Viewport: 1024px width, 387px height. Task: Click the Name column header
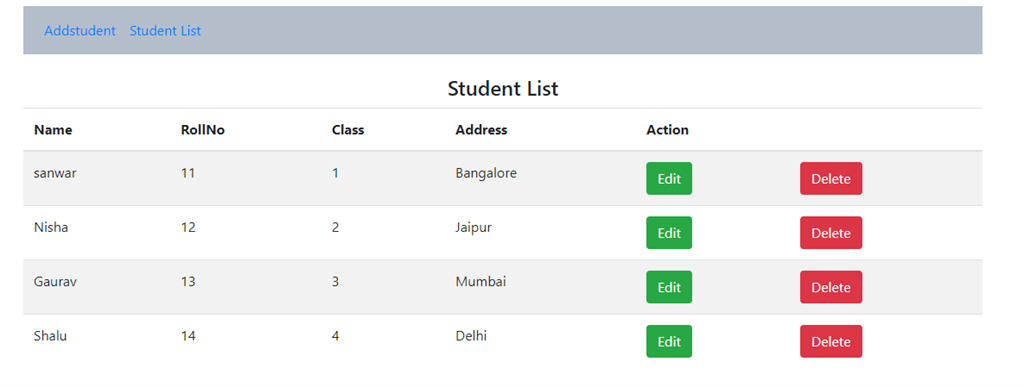coord(53,130)
